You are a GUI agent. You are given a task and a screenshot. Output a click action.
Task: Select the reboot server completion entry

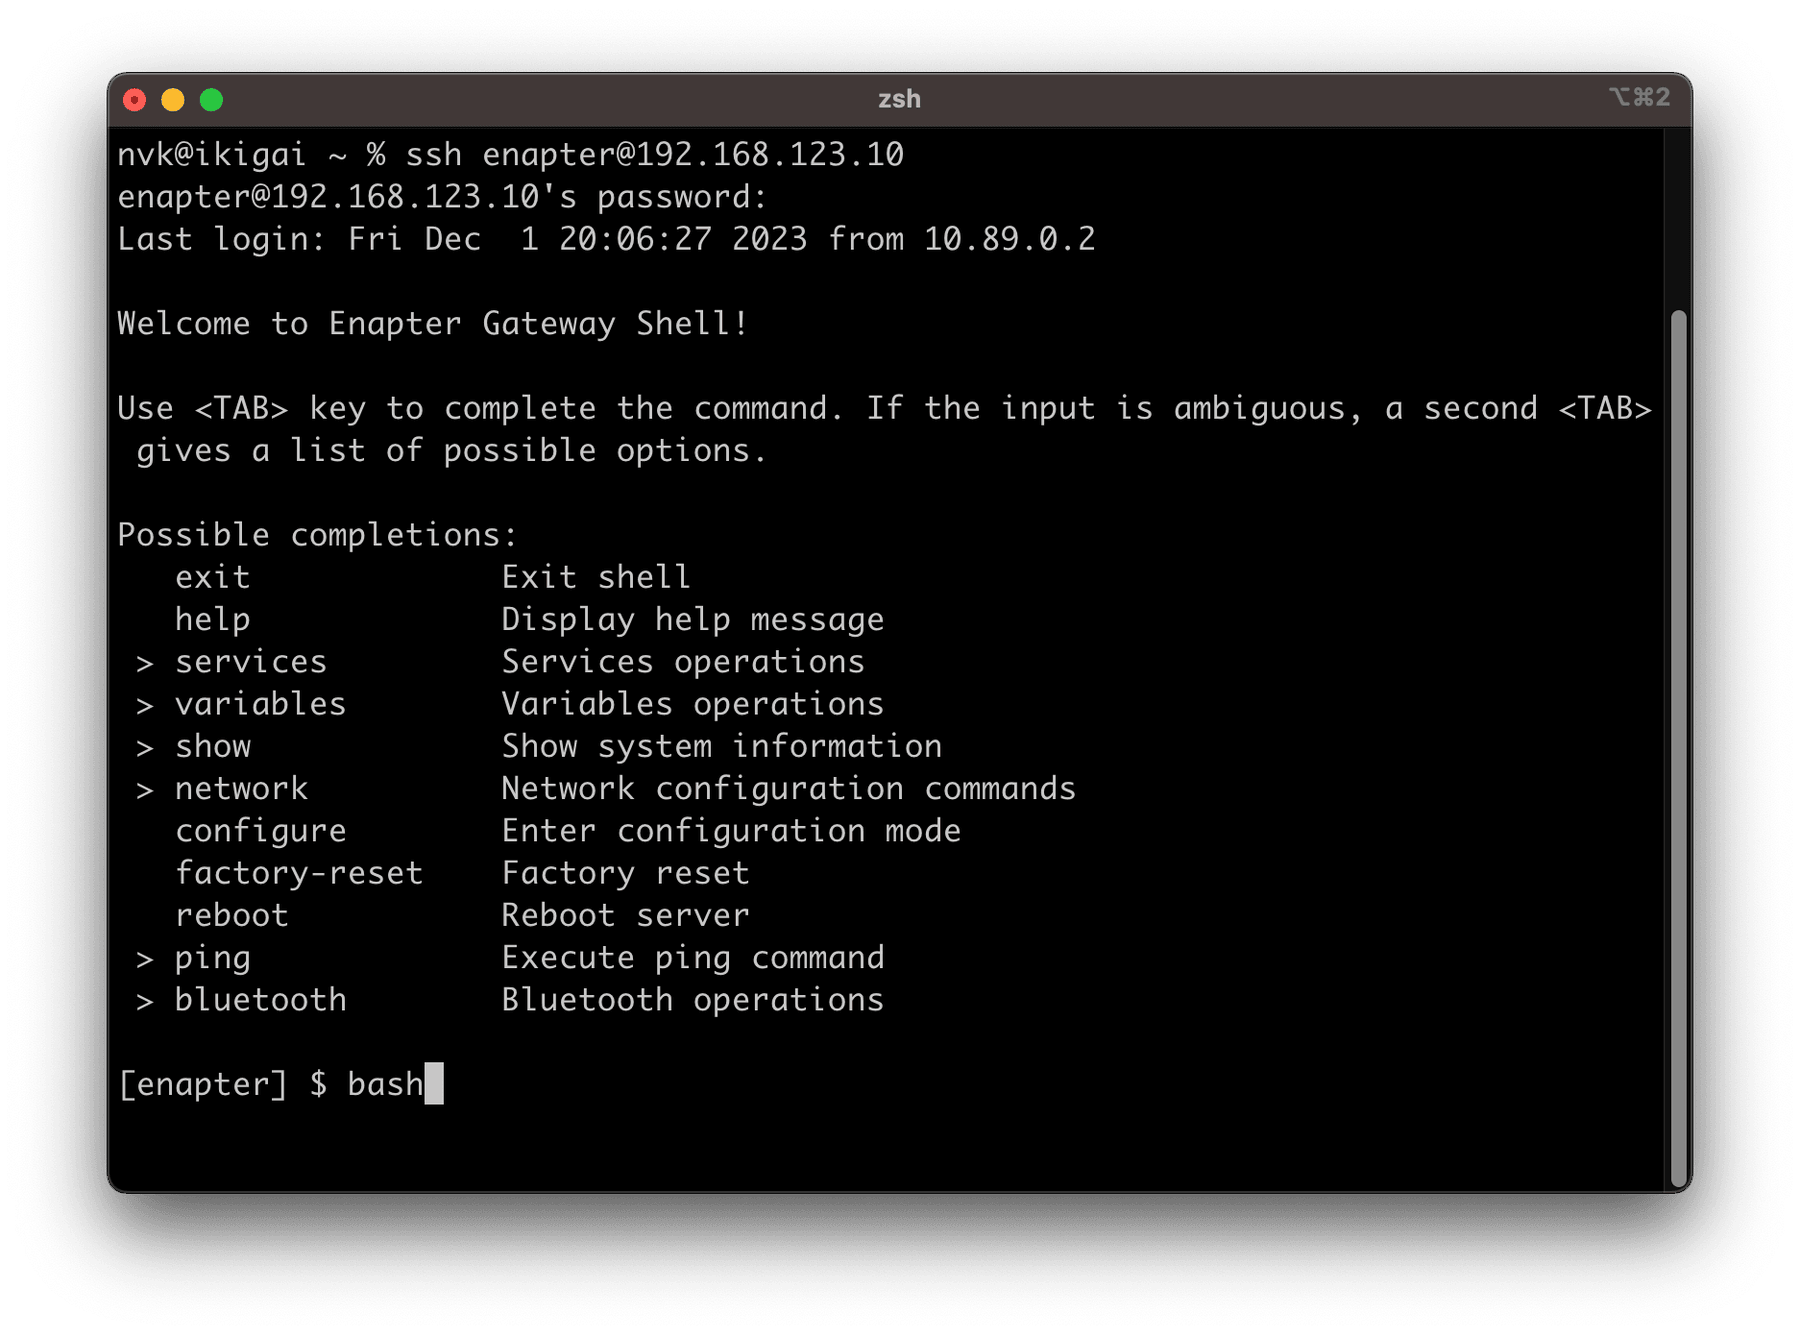(231, 914)
